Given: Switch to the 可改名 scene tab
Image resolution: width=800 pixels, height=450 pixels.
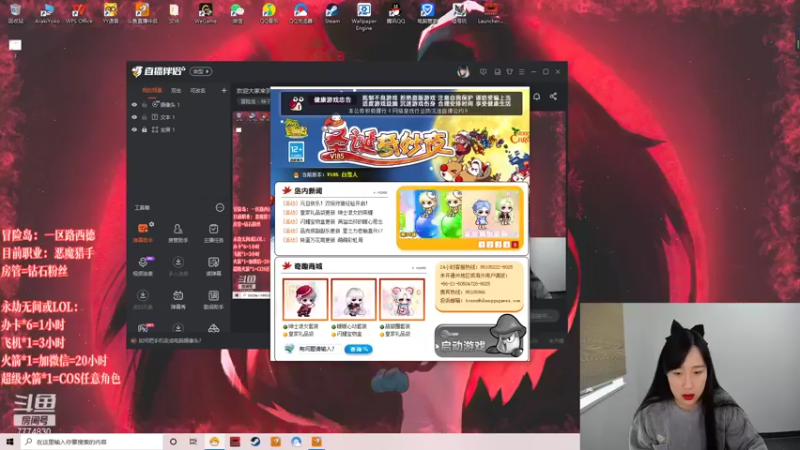Looking at the screenshot, I should tap(198, 90).
